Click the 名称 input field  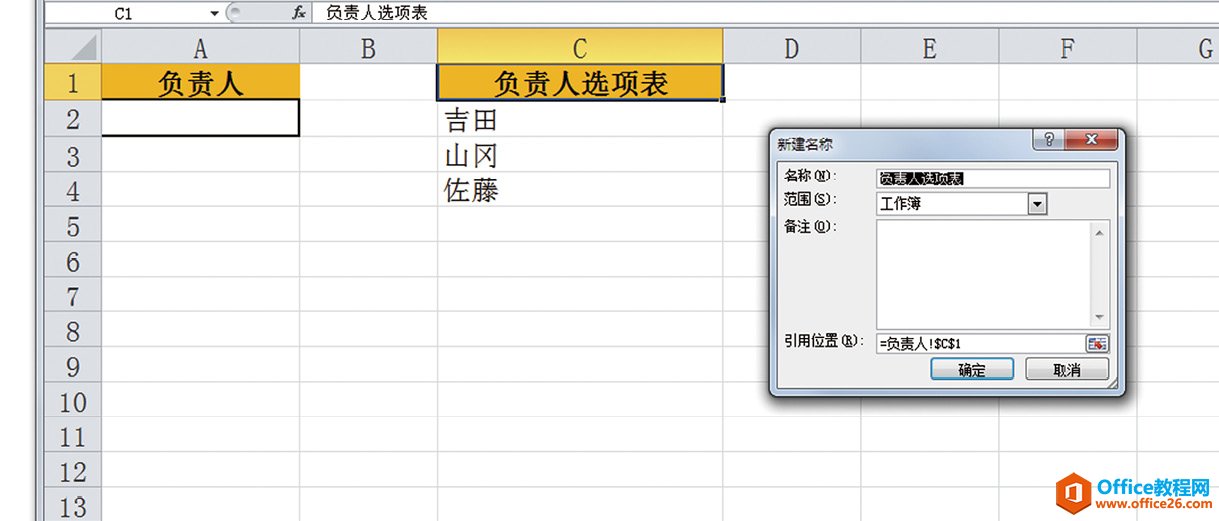[x=992, y=178]
